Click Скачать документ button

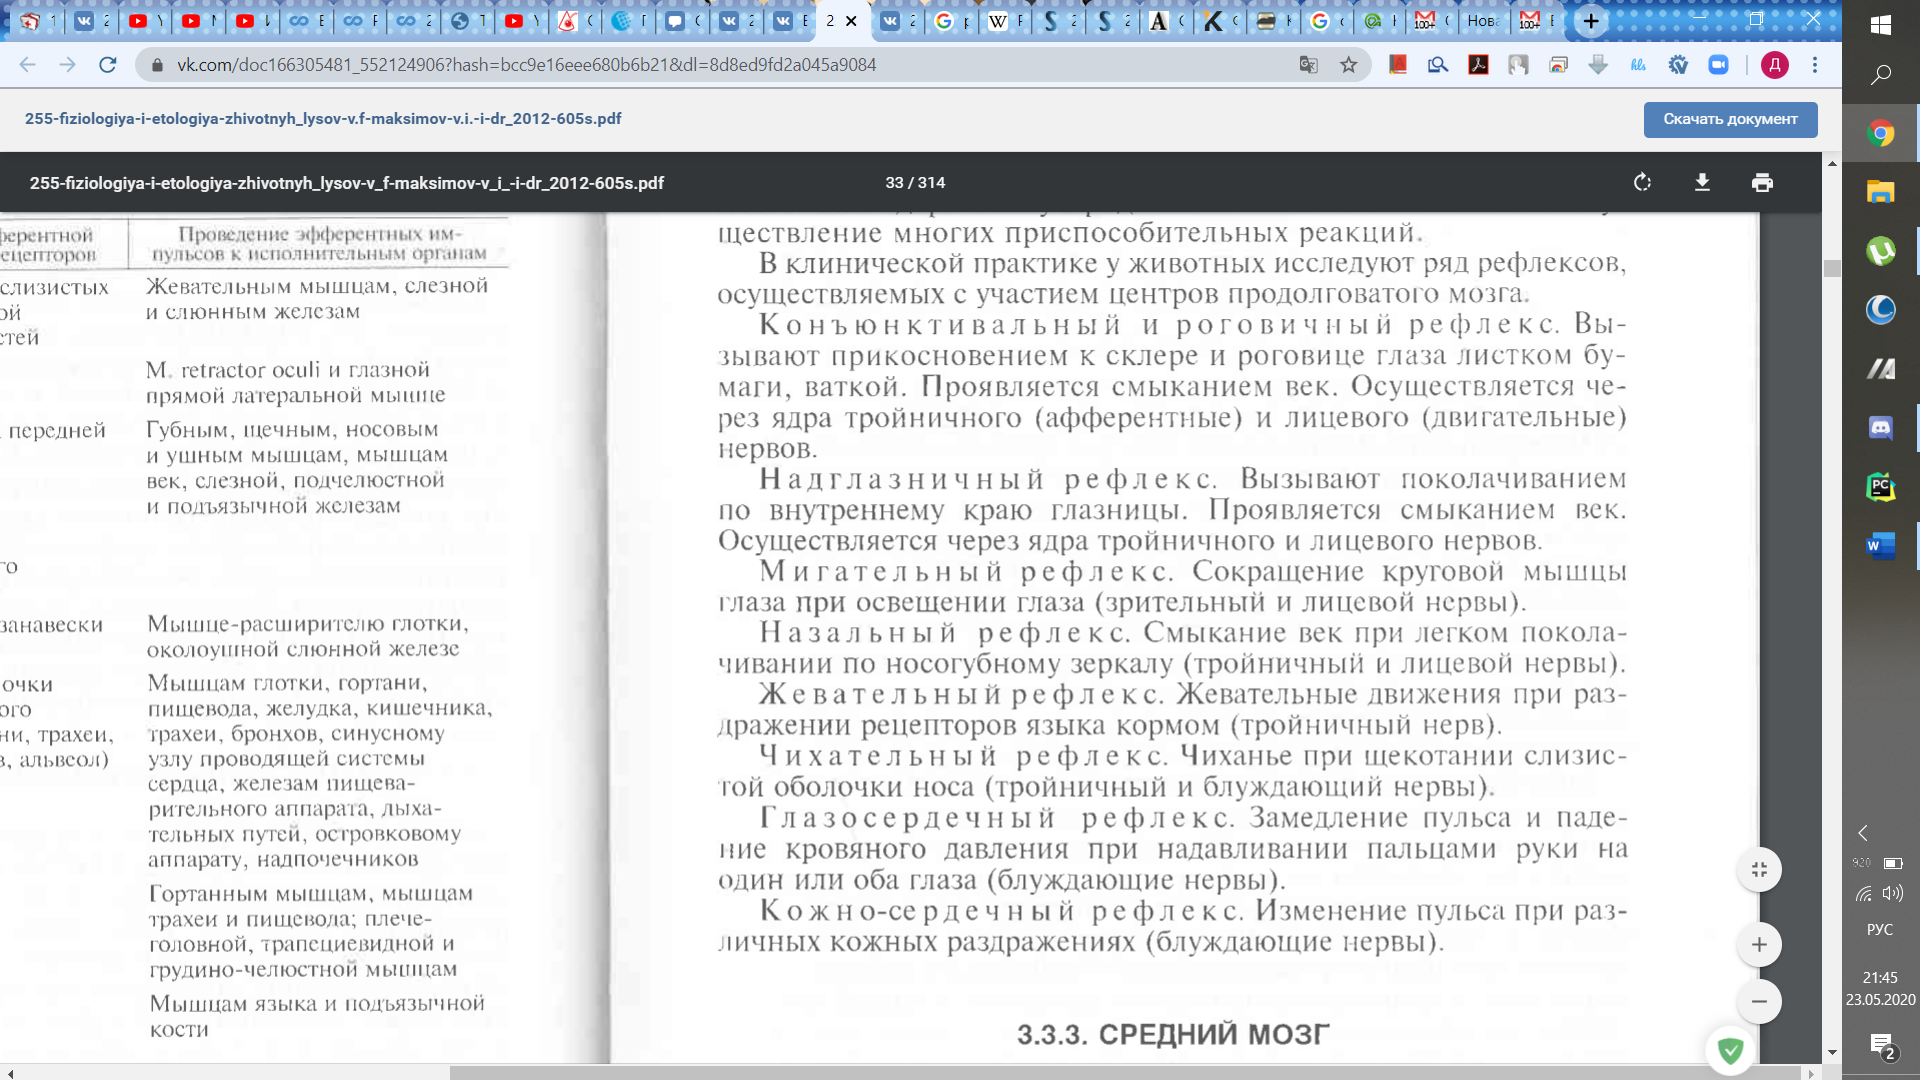(1730, 119)
